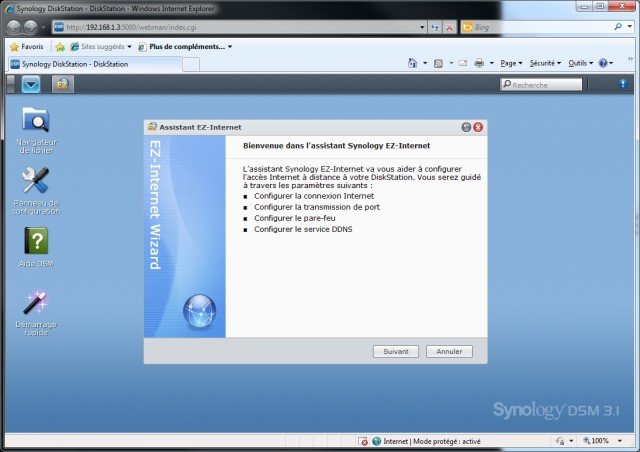The width and height of the screenshot is (640, 452).
Task: Expand the address bar history dropdown
Action: (x=422, y=27)
